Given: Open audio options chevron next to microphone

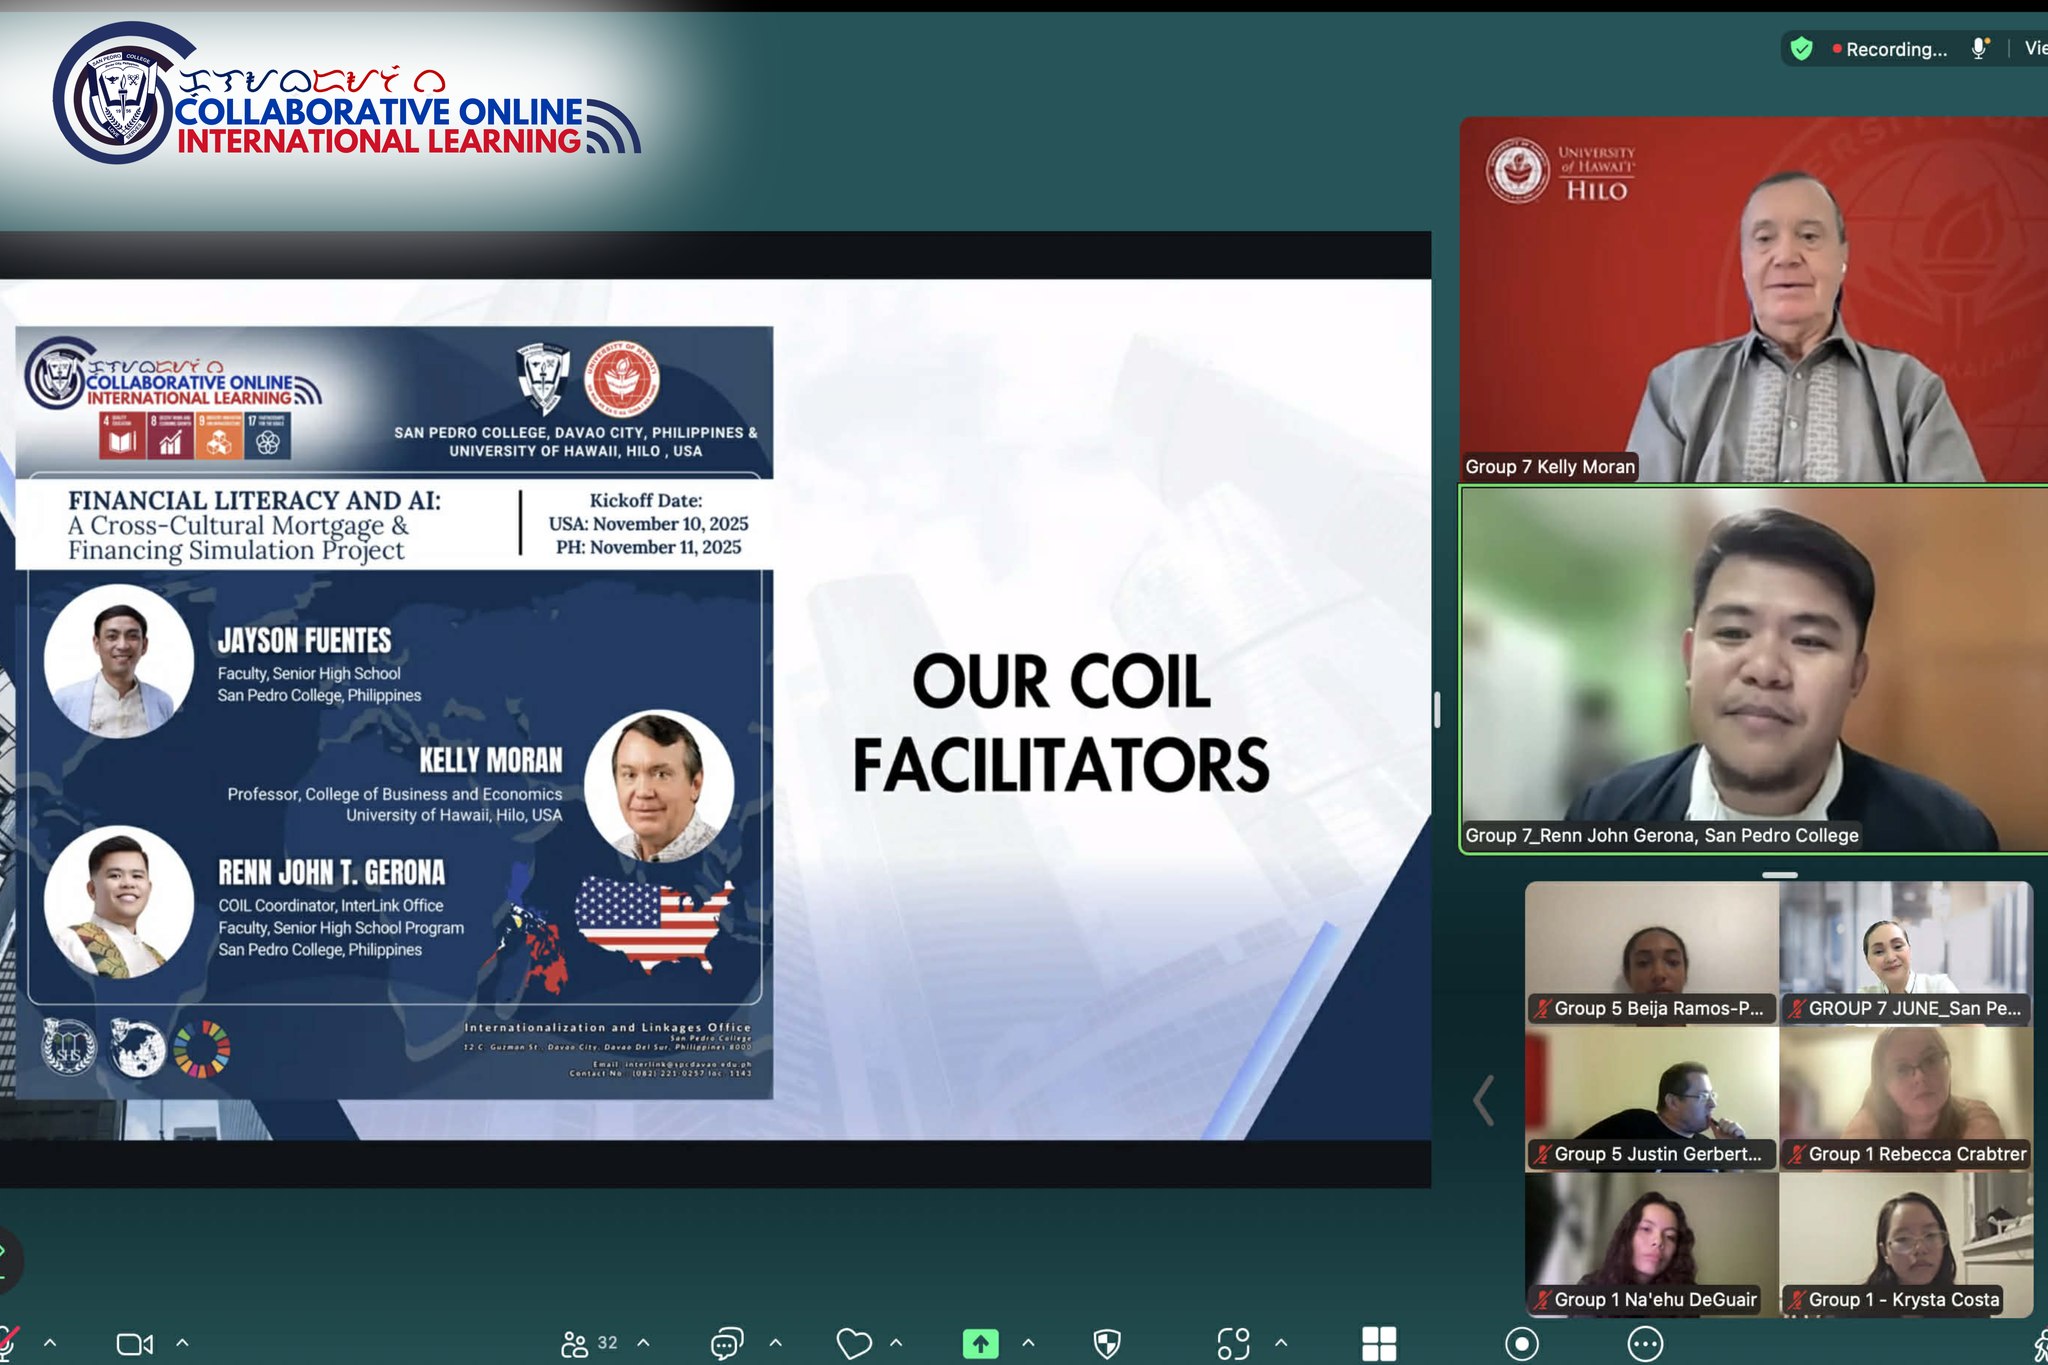Looking at the screenshot, I should [x=50, y=1343].
